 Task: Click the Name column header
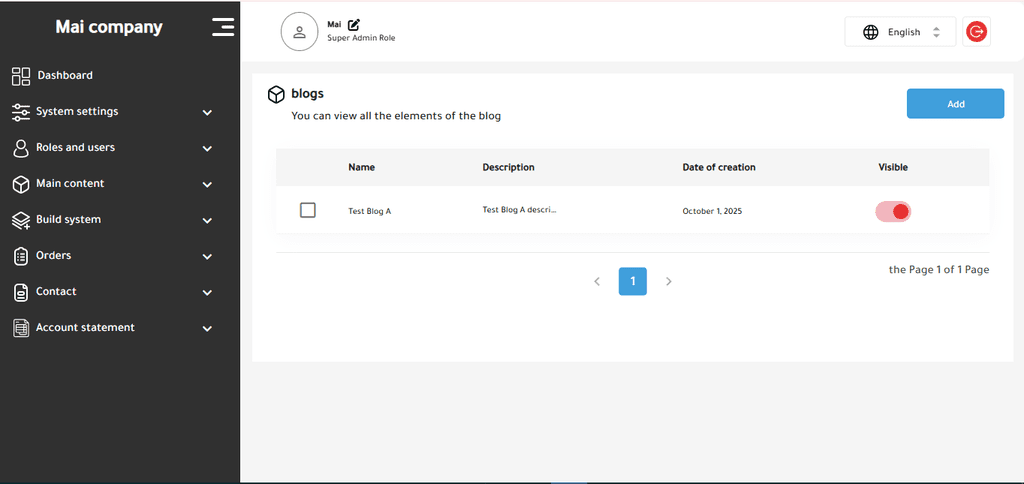click(362, 167)
